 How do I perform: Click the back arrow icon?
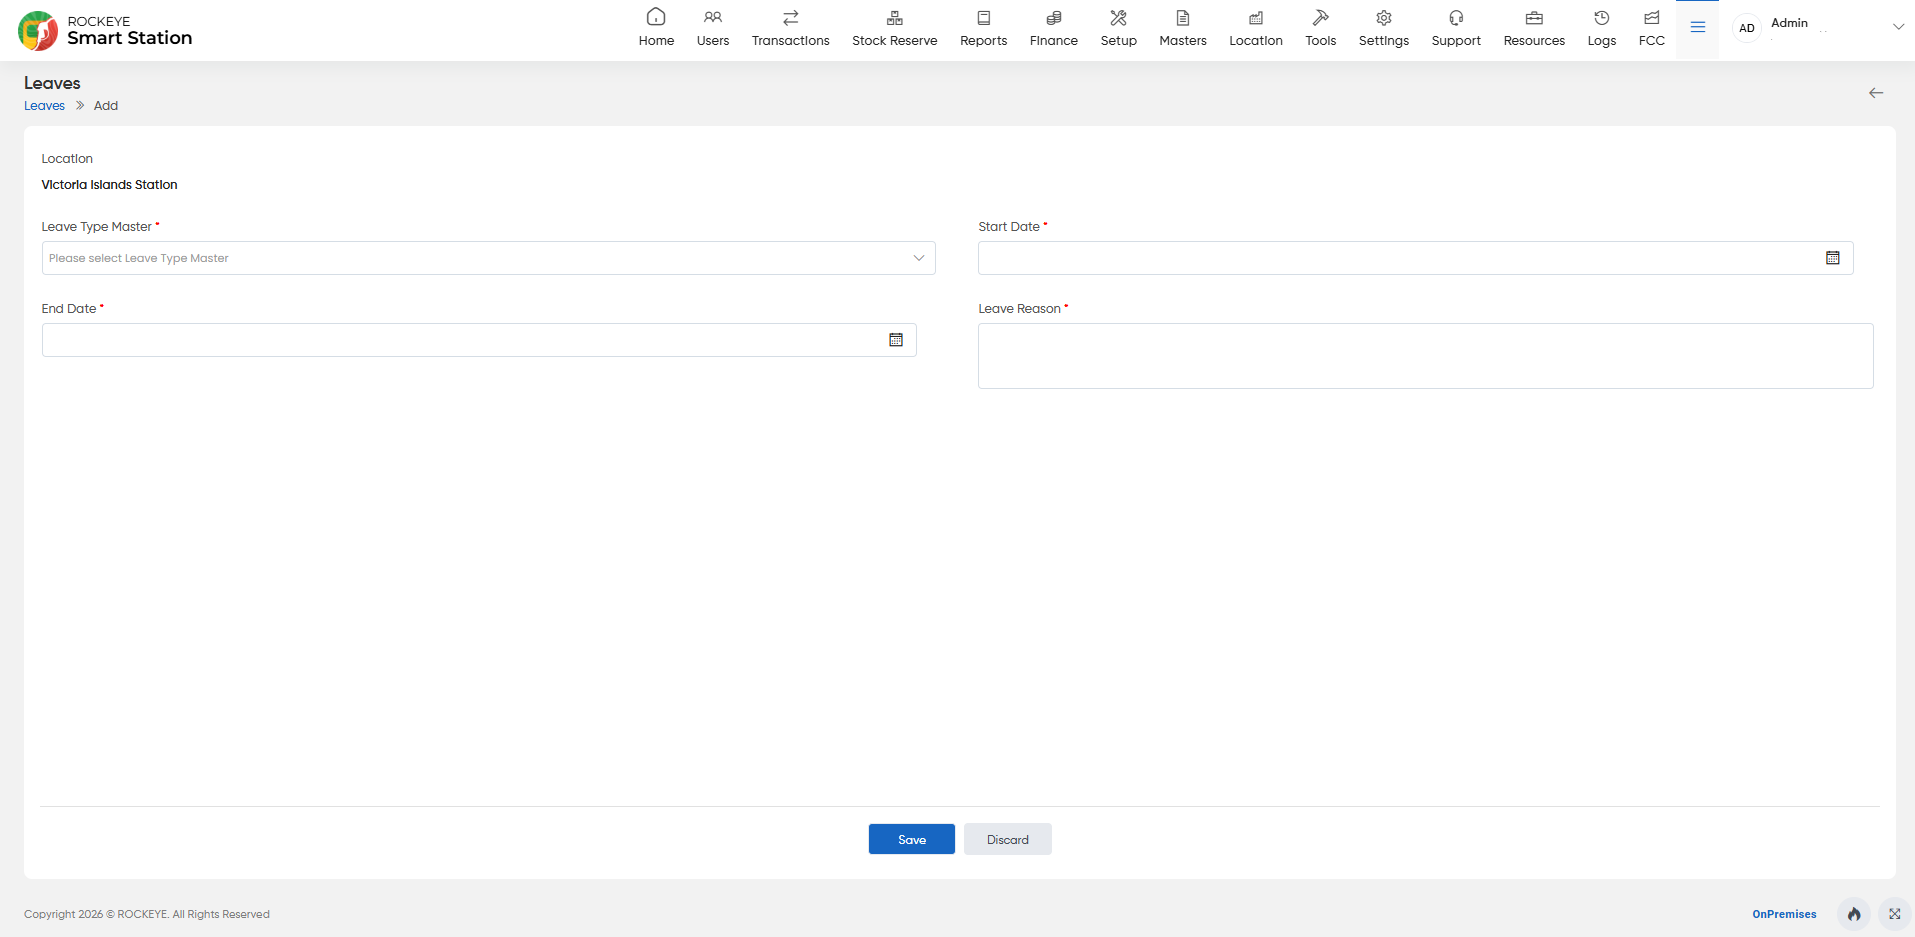(1876, 93)
